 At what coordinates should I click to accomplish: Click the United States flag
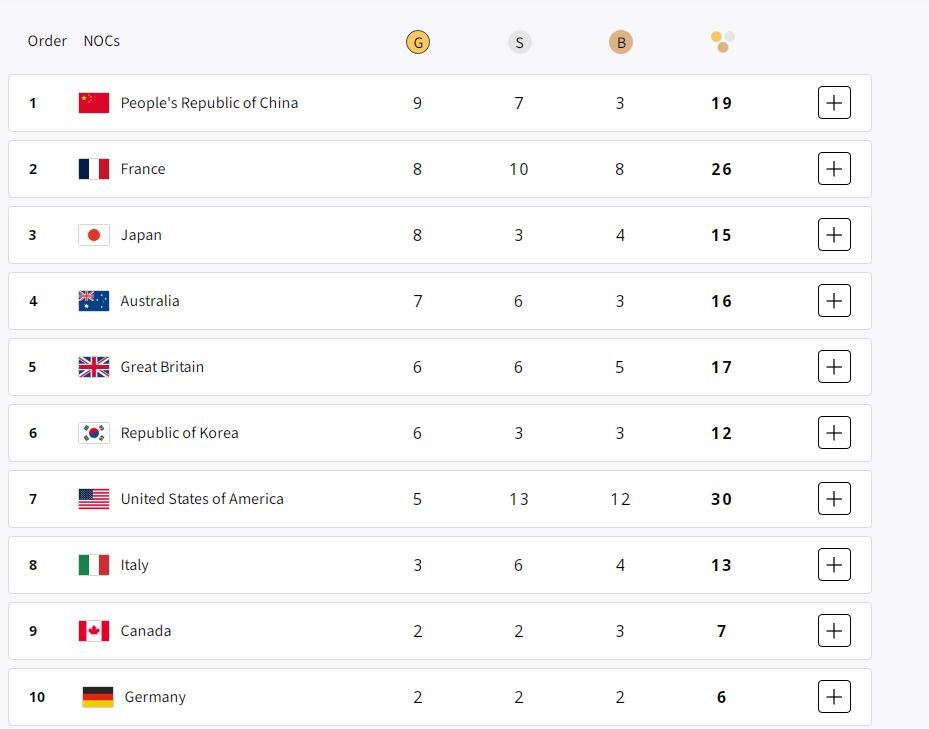(x=93, y=498)
